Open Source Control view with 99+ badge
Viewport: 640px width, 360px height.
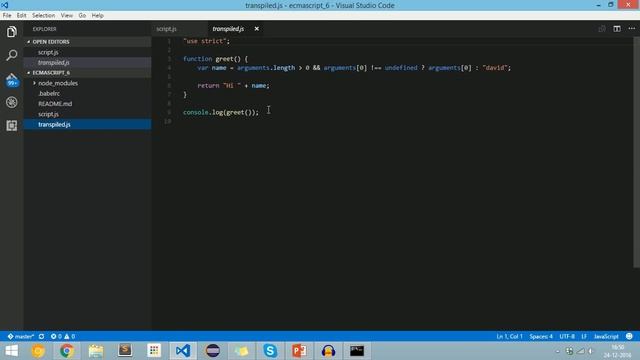click(x=12, y=79)
